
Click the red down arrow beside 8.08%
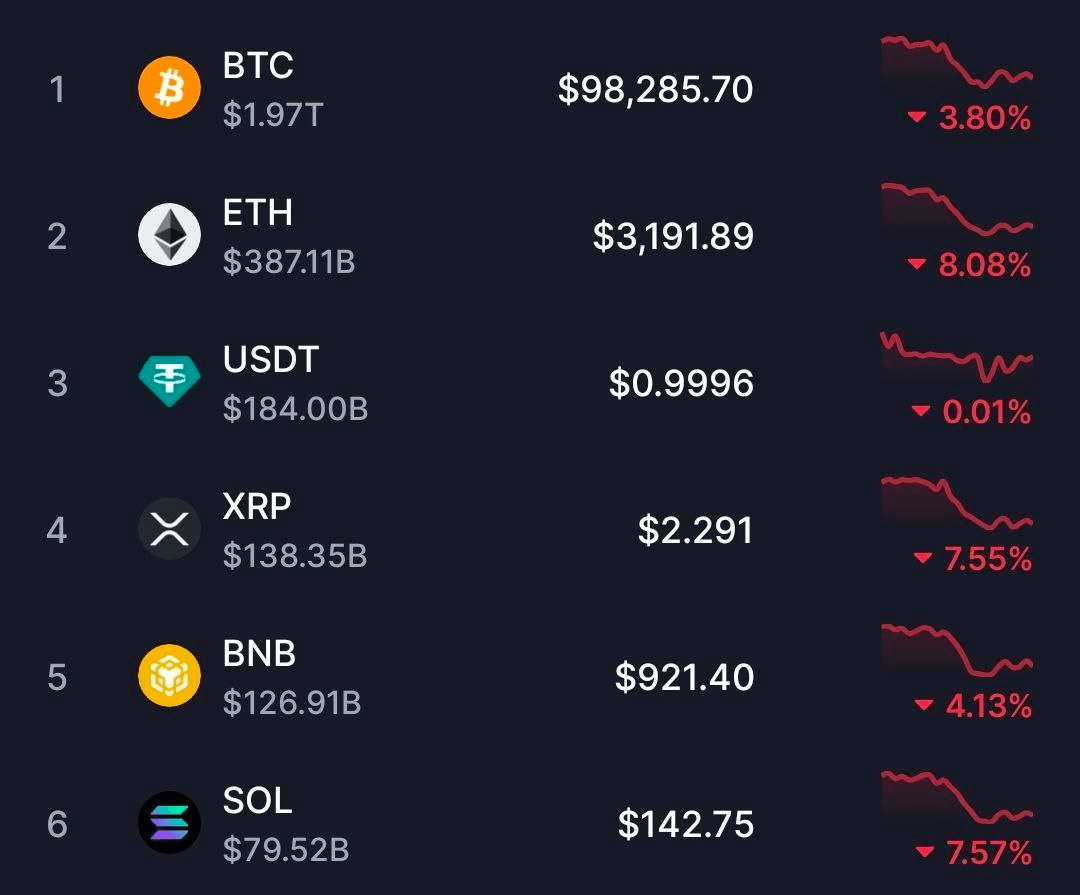tap(916, 265)
